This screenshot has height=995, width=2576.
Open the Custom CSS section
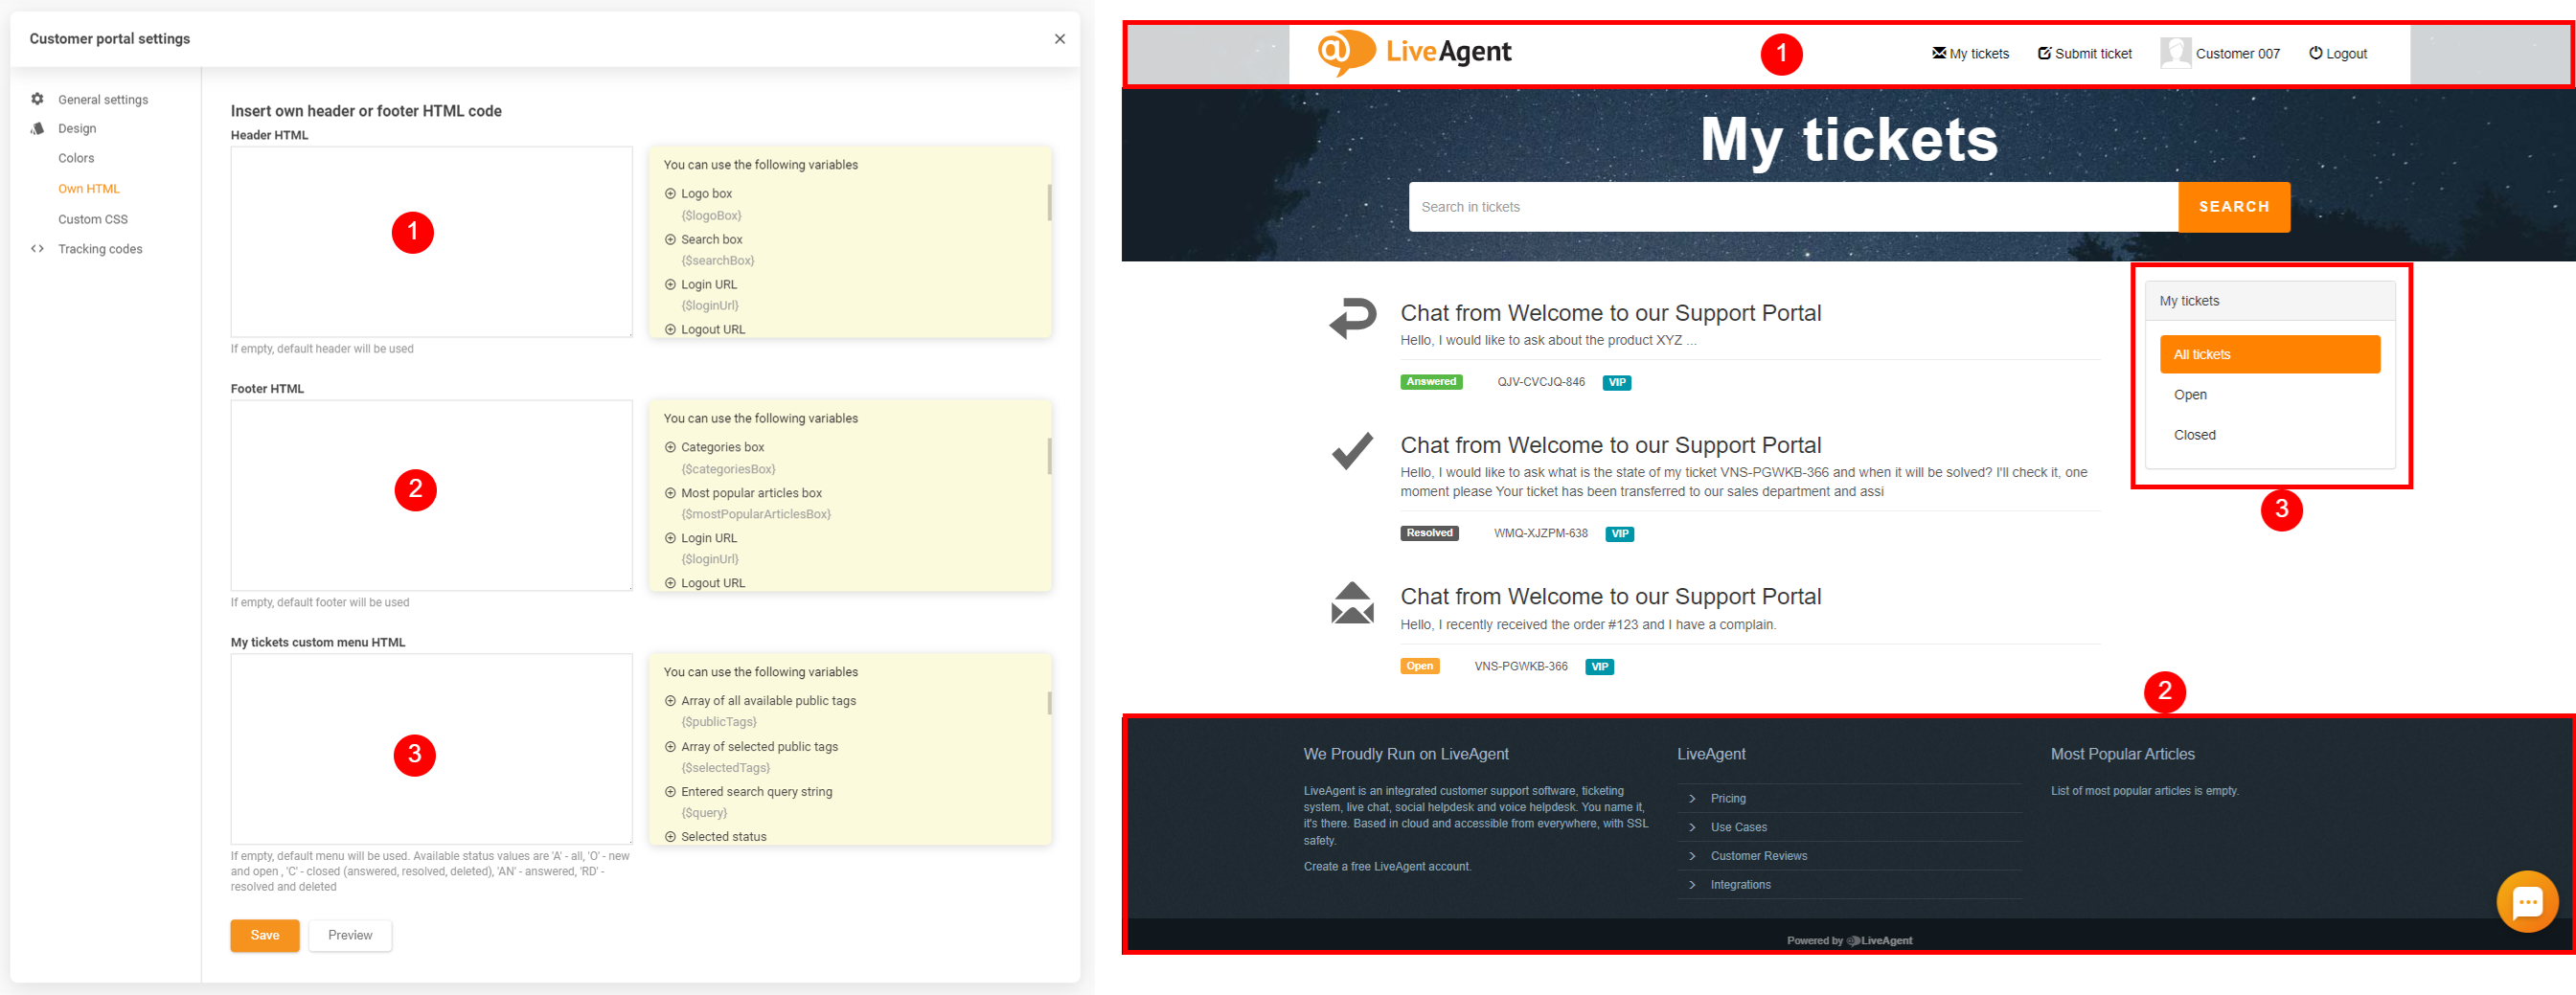93,219
